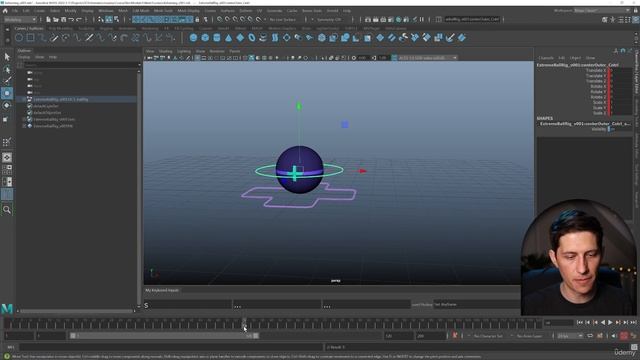This screenshot has width=640, height=360.
Task: Open the Workspace dropdown
Action: pyautogui.click(x=602, y=11)
